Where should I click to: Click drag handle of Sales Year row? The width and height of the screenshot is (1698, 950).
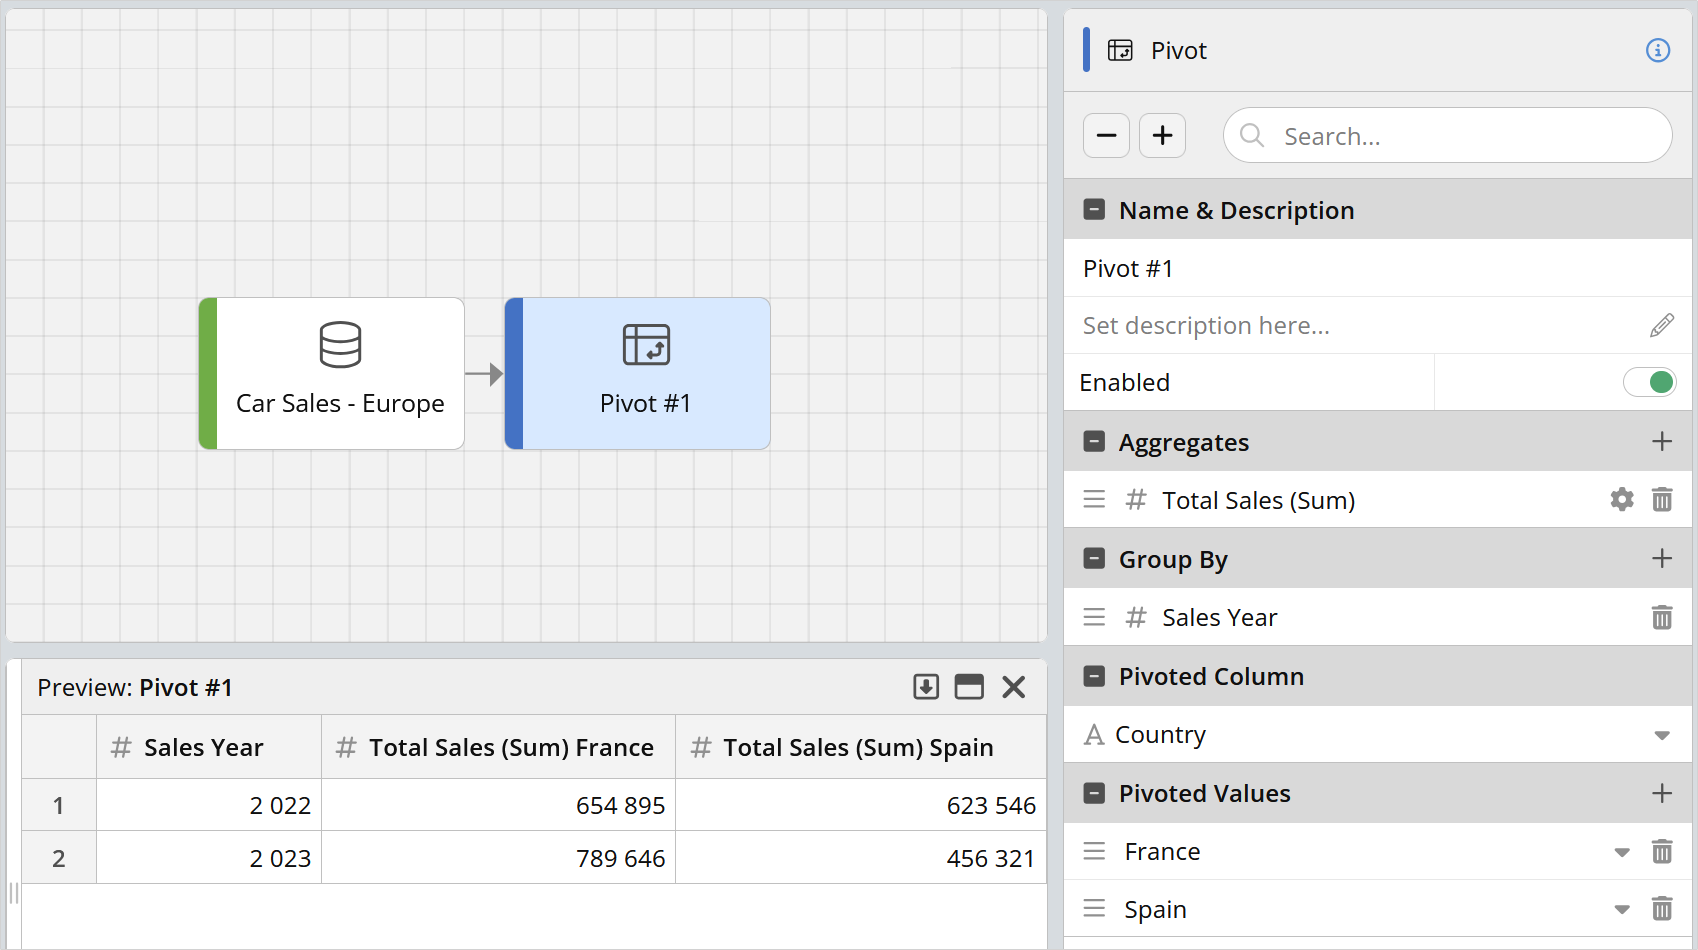coord(1094,617)
